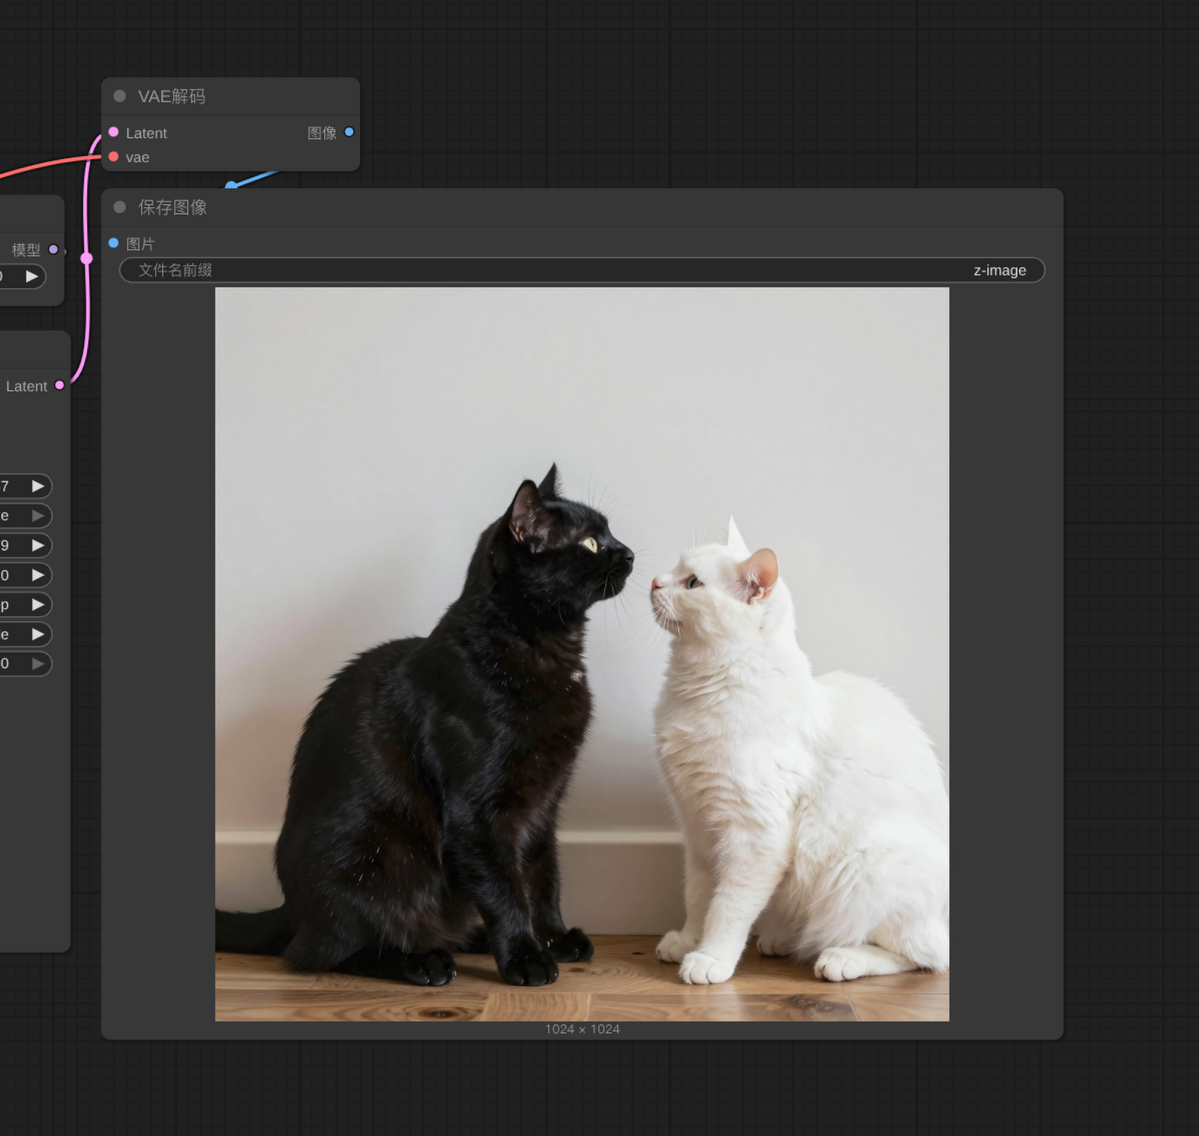
Task: Click the pink Latent input socket on VAE解码
Action: pyautogui.click(x=114, y=132)
